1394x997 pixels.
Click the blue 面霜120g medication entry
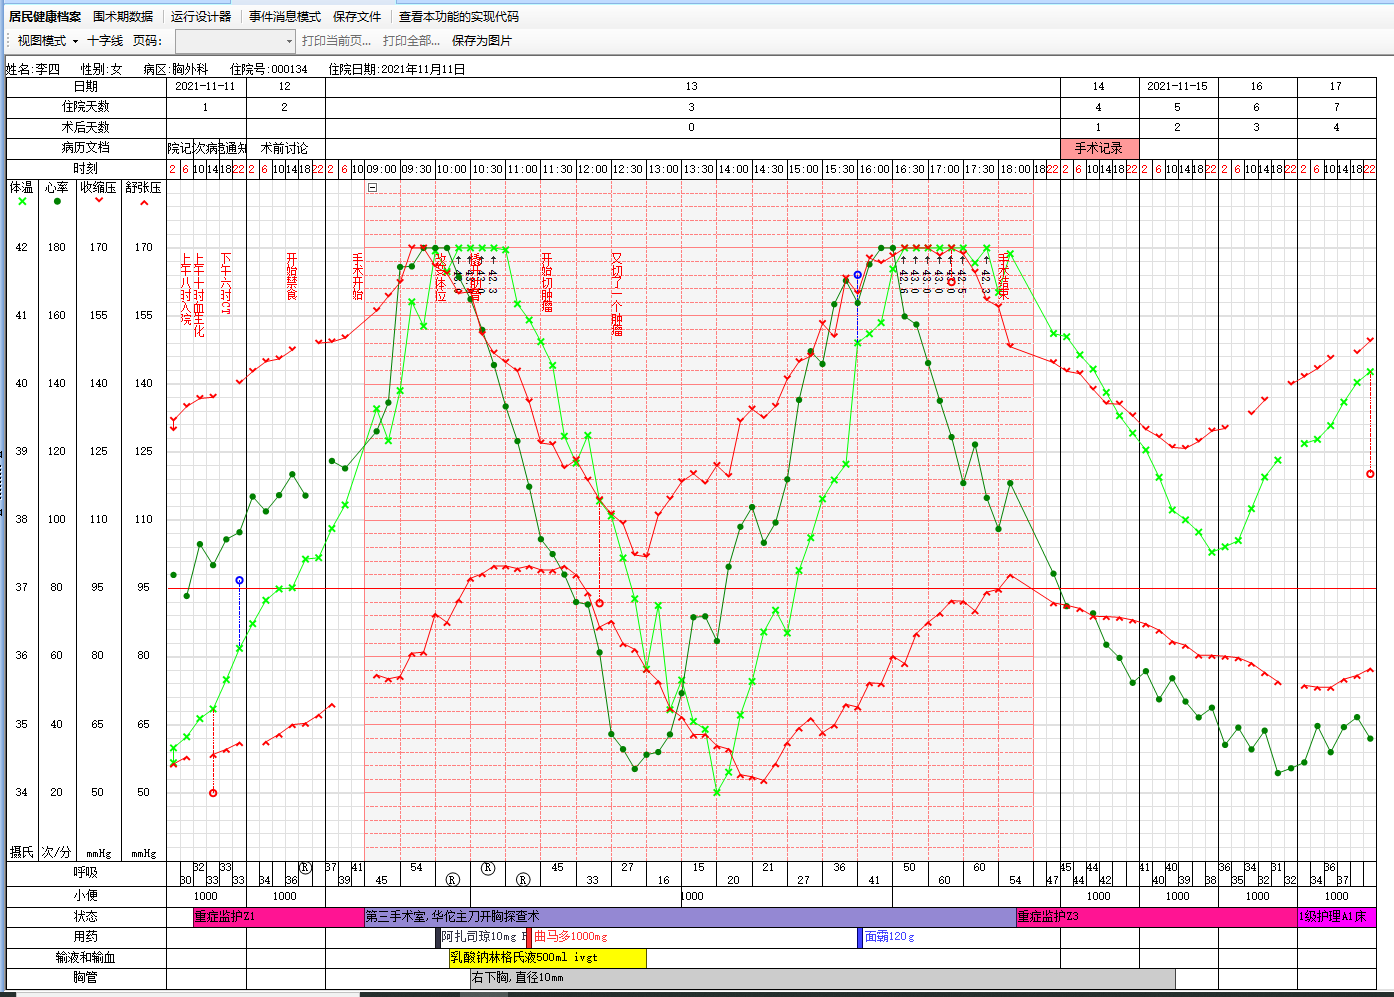click(x=887, y=937)
